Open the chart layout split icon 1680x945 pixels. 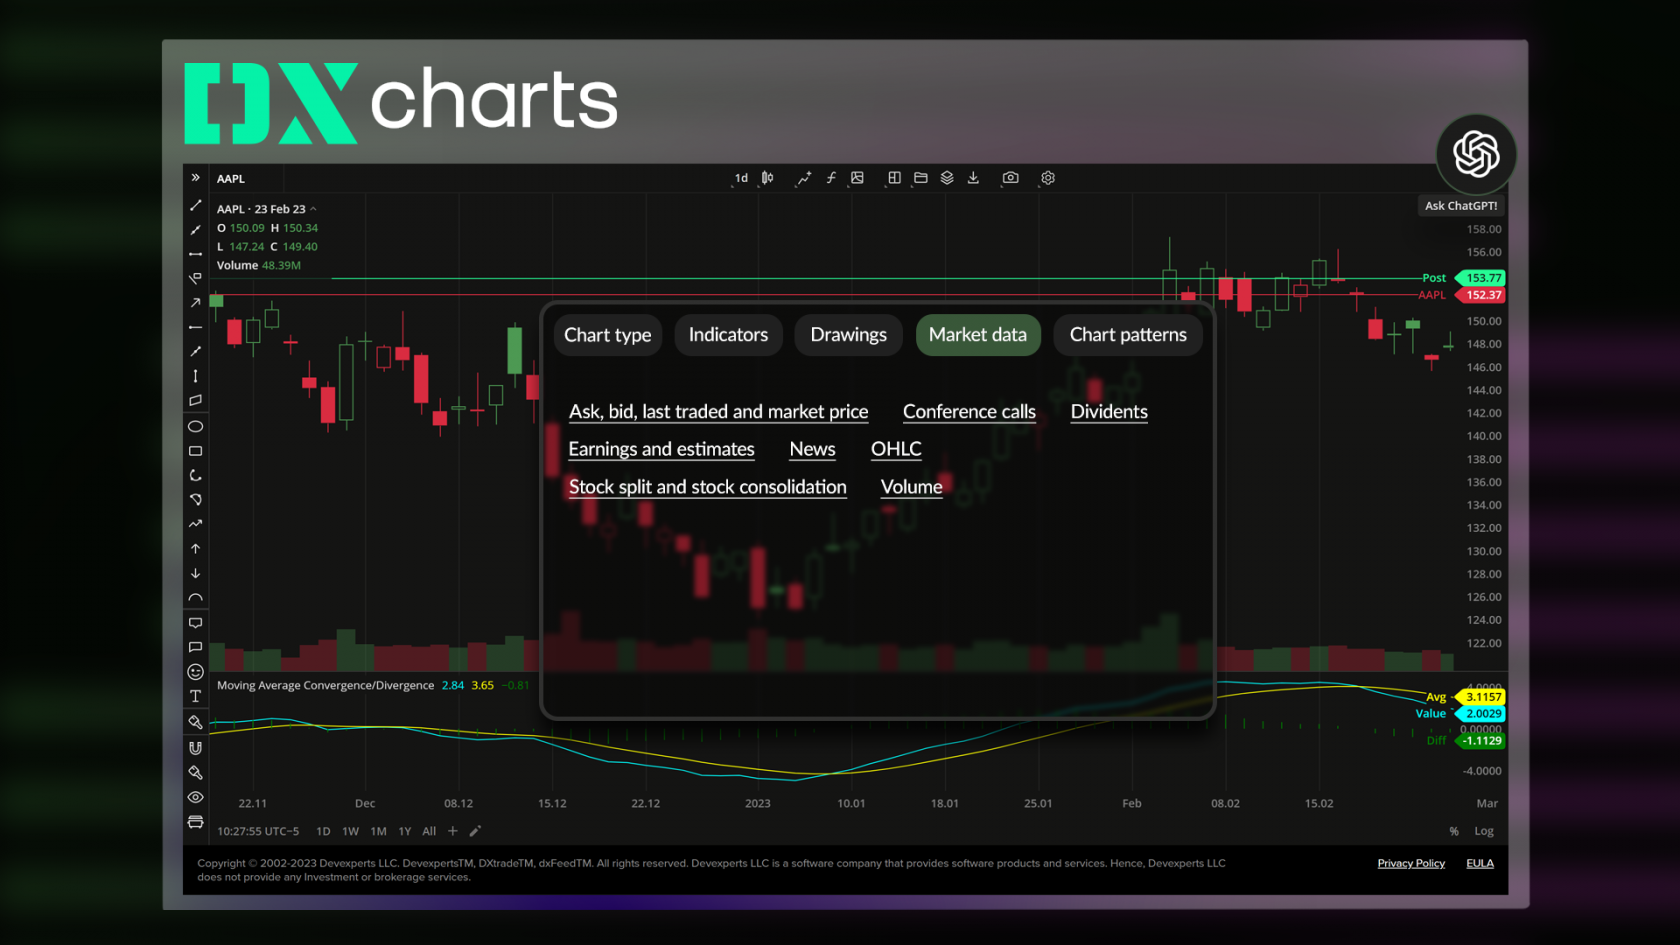coord(893,178)
